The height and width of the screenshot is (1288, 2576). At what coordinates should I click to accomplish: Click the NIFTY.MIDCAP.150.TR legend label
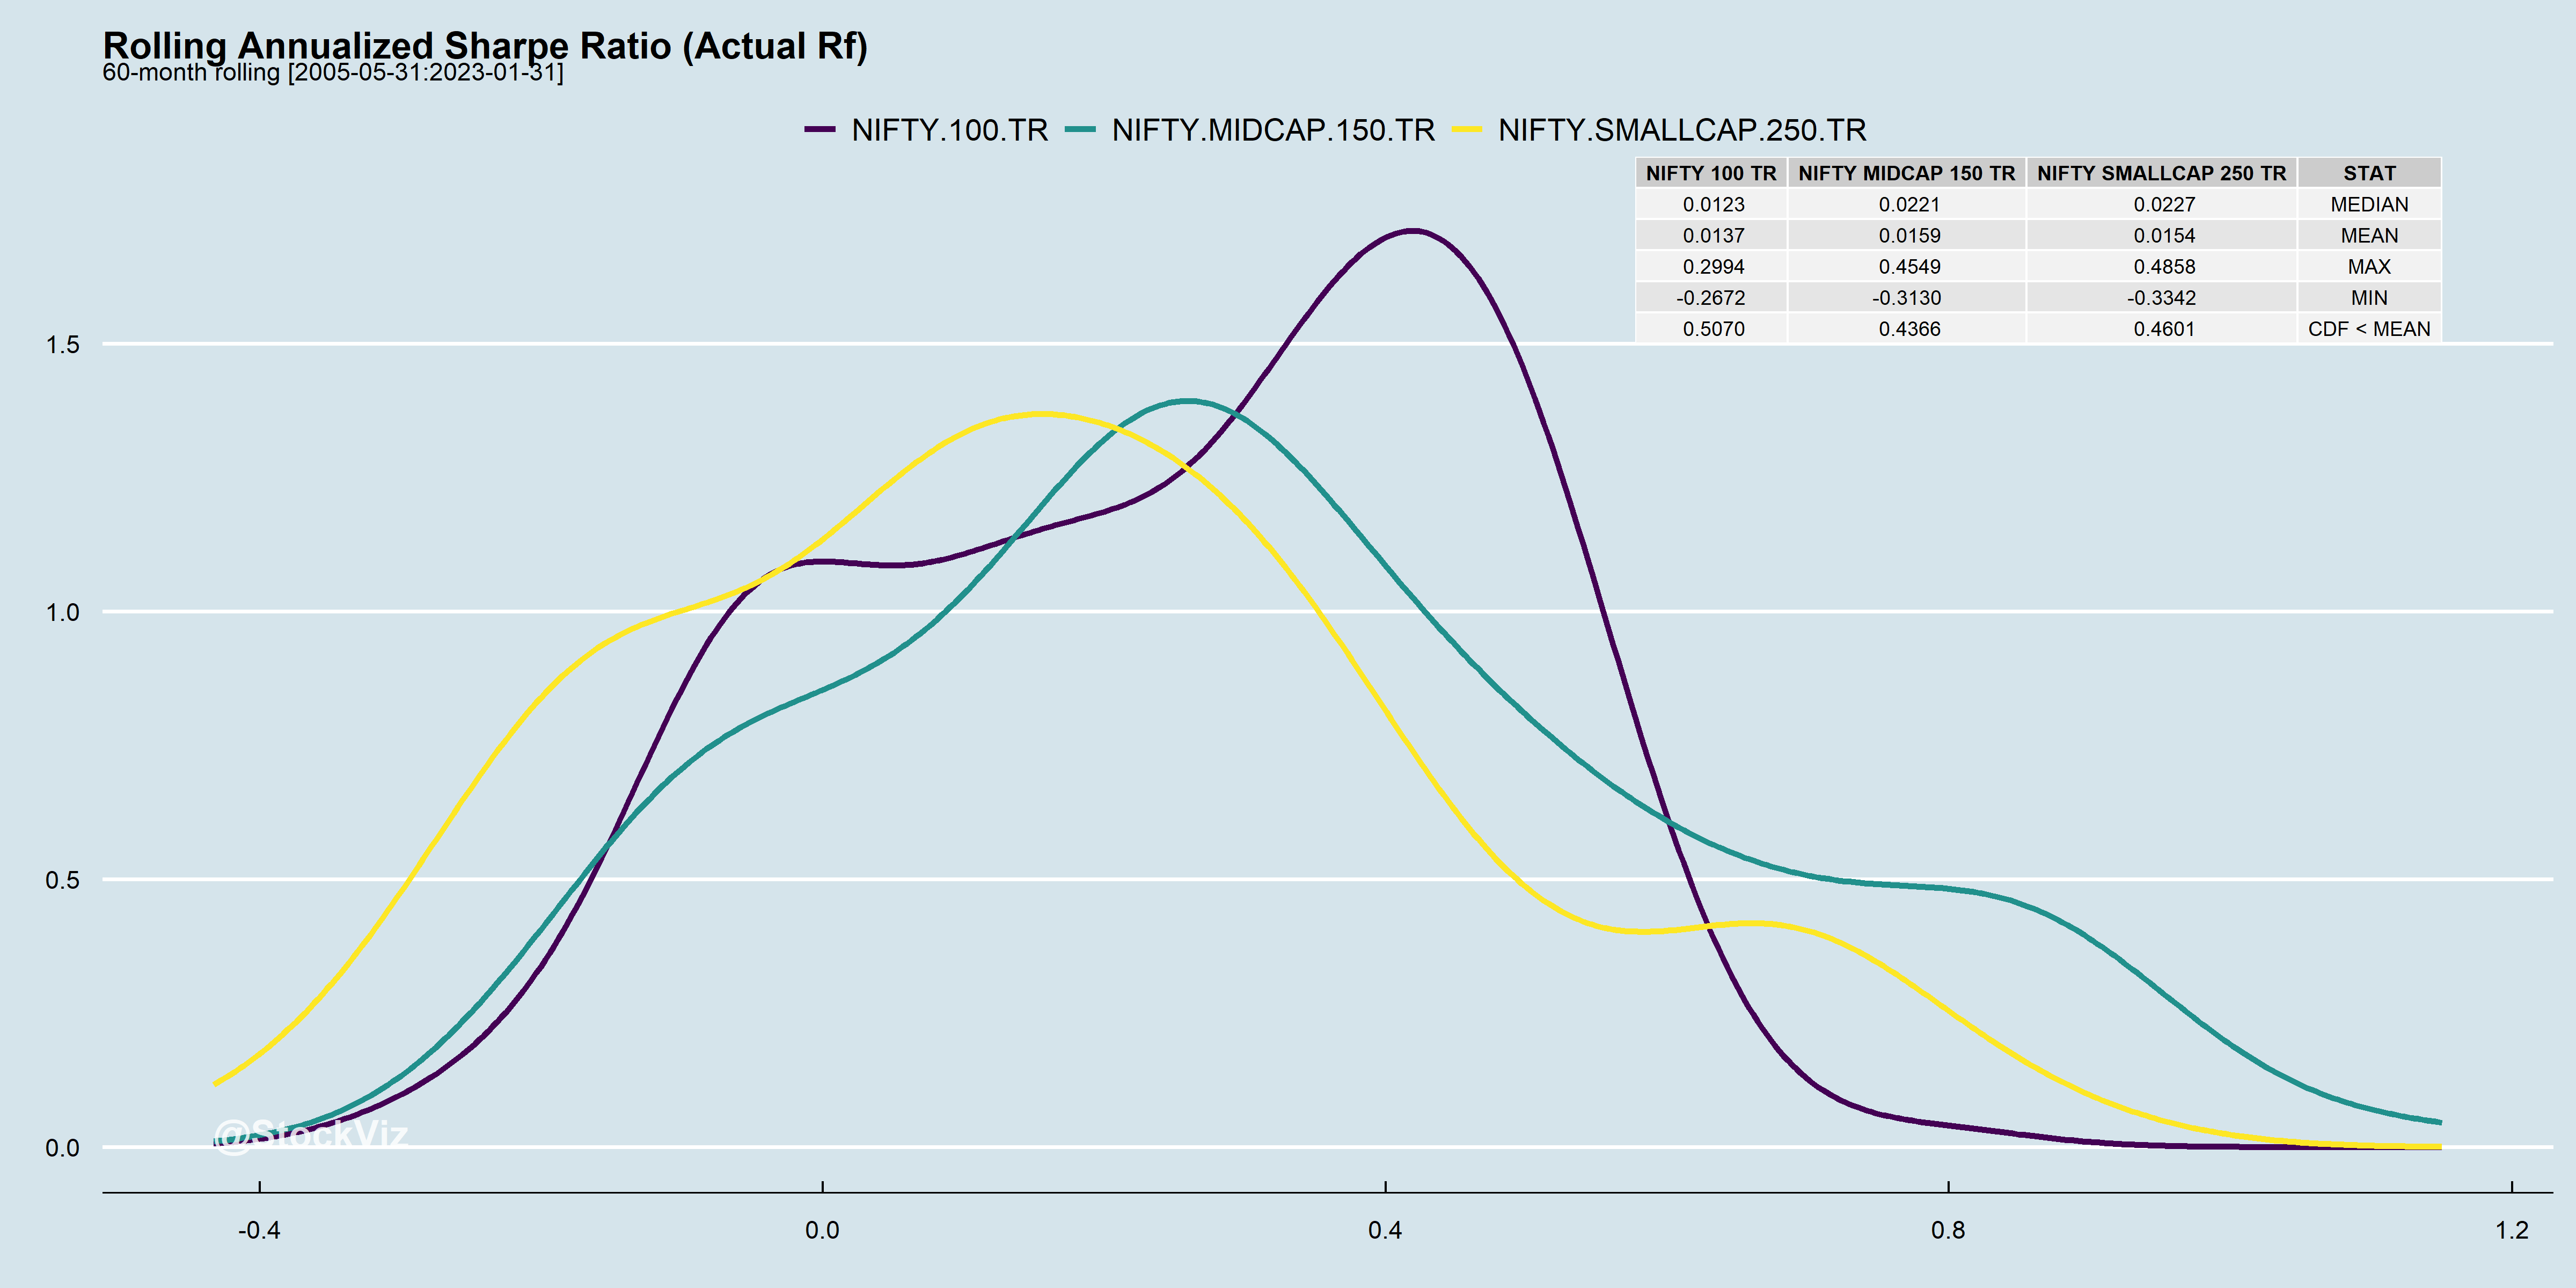(1273, 130)
